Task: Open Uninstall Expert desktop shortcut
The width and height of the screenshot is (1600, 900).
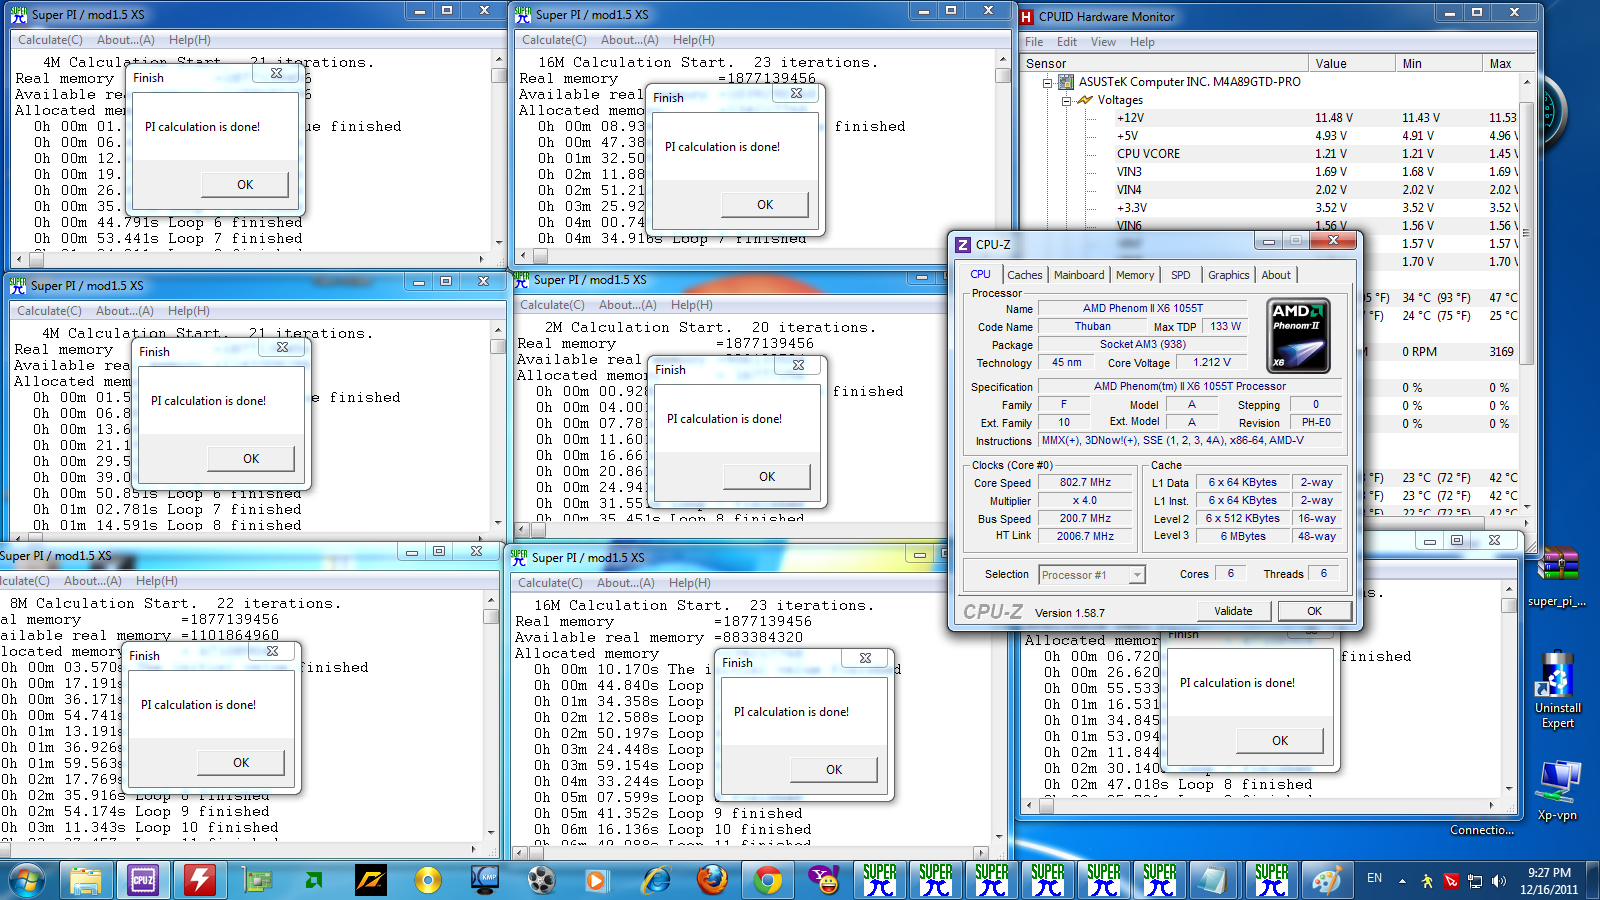Action: [1557, 690]
